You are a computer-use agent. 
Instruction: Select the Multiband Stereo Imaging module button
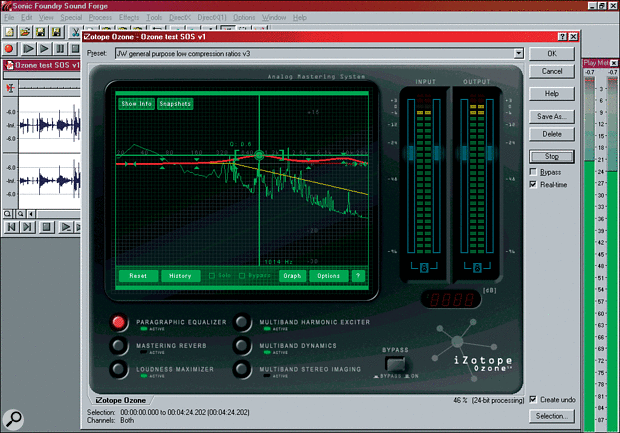242,369
